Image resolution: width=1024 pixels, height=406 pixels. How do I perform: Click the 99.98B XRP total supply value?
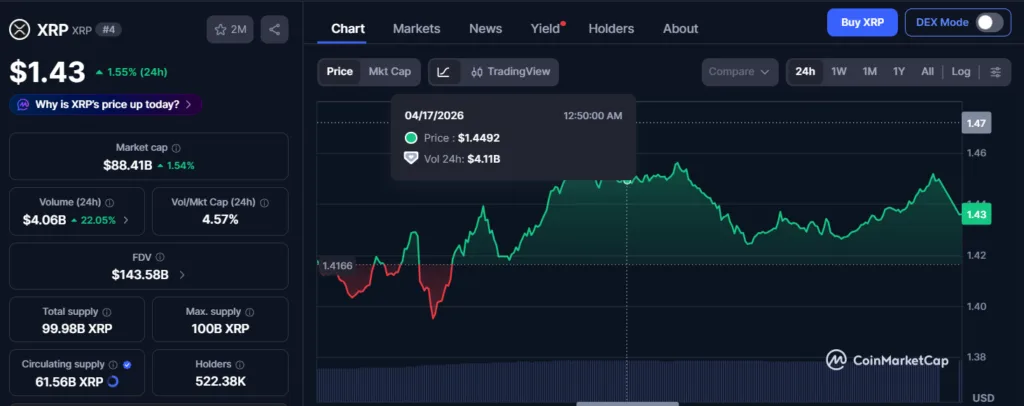tap(77, 328)
